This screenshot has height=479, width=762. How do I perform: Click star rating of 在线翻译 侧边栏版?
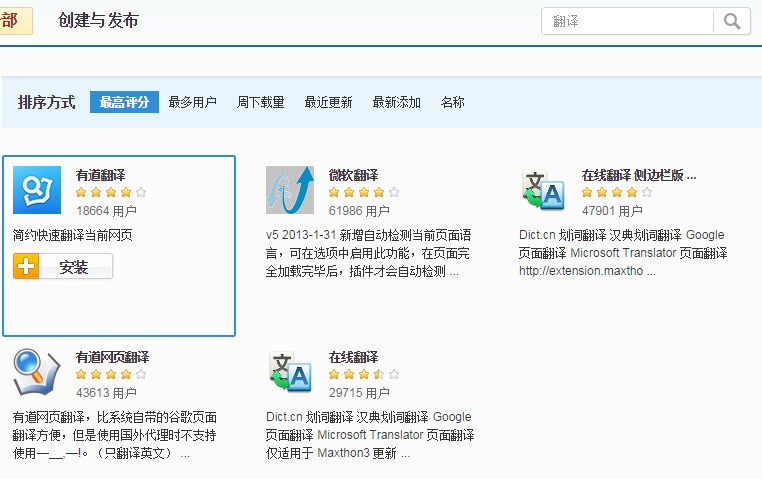617,192
